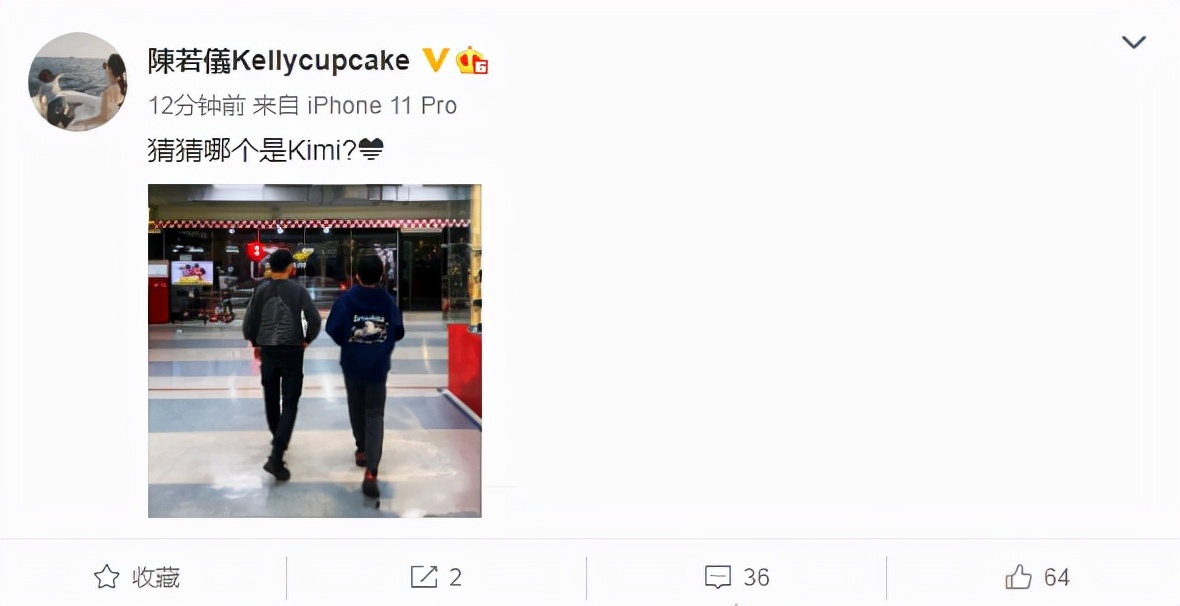Click the iPhone 11 Pro source link
Image resolution: width=1180 pixels, height=606 pixels.
pyautogui.click(x=382, y=105)
